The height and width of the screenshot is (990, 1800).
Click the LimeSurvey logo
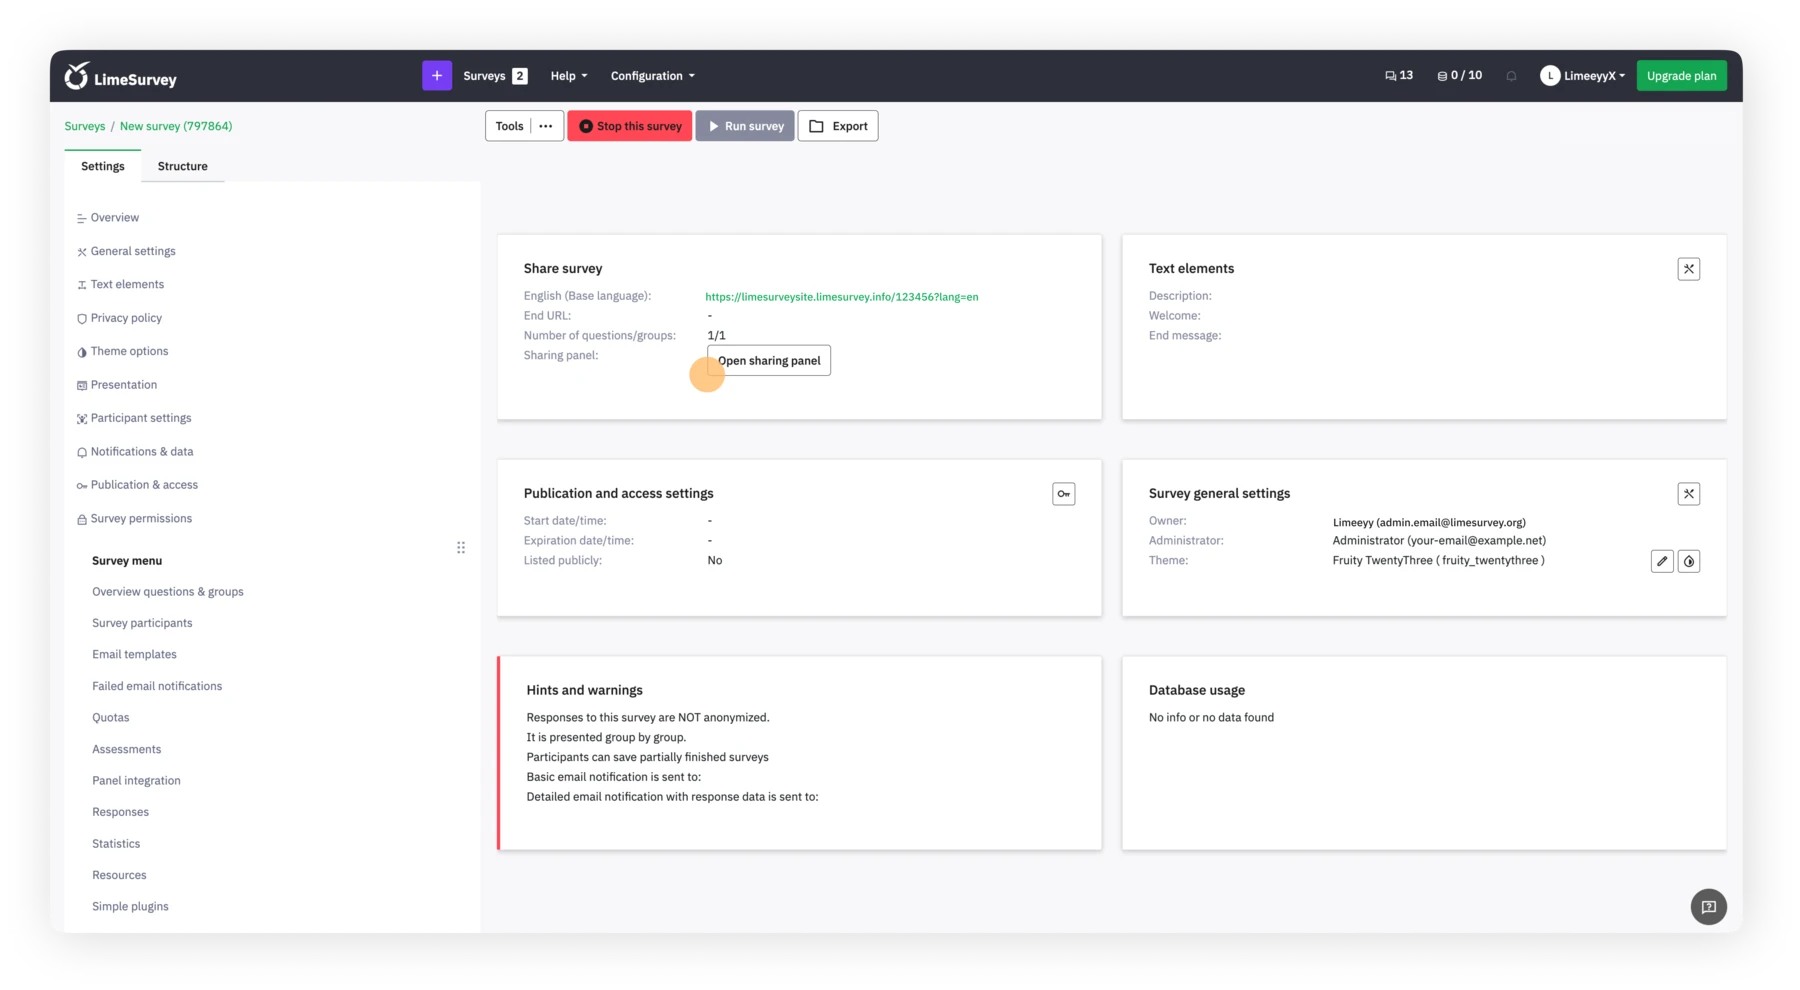click(121, 77)
